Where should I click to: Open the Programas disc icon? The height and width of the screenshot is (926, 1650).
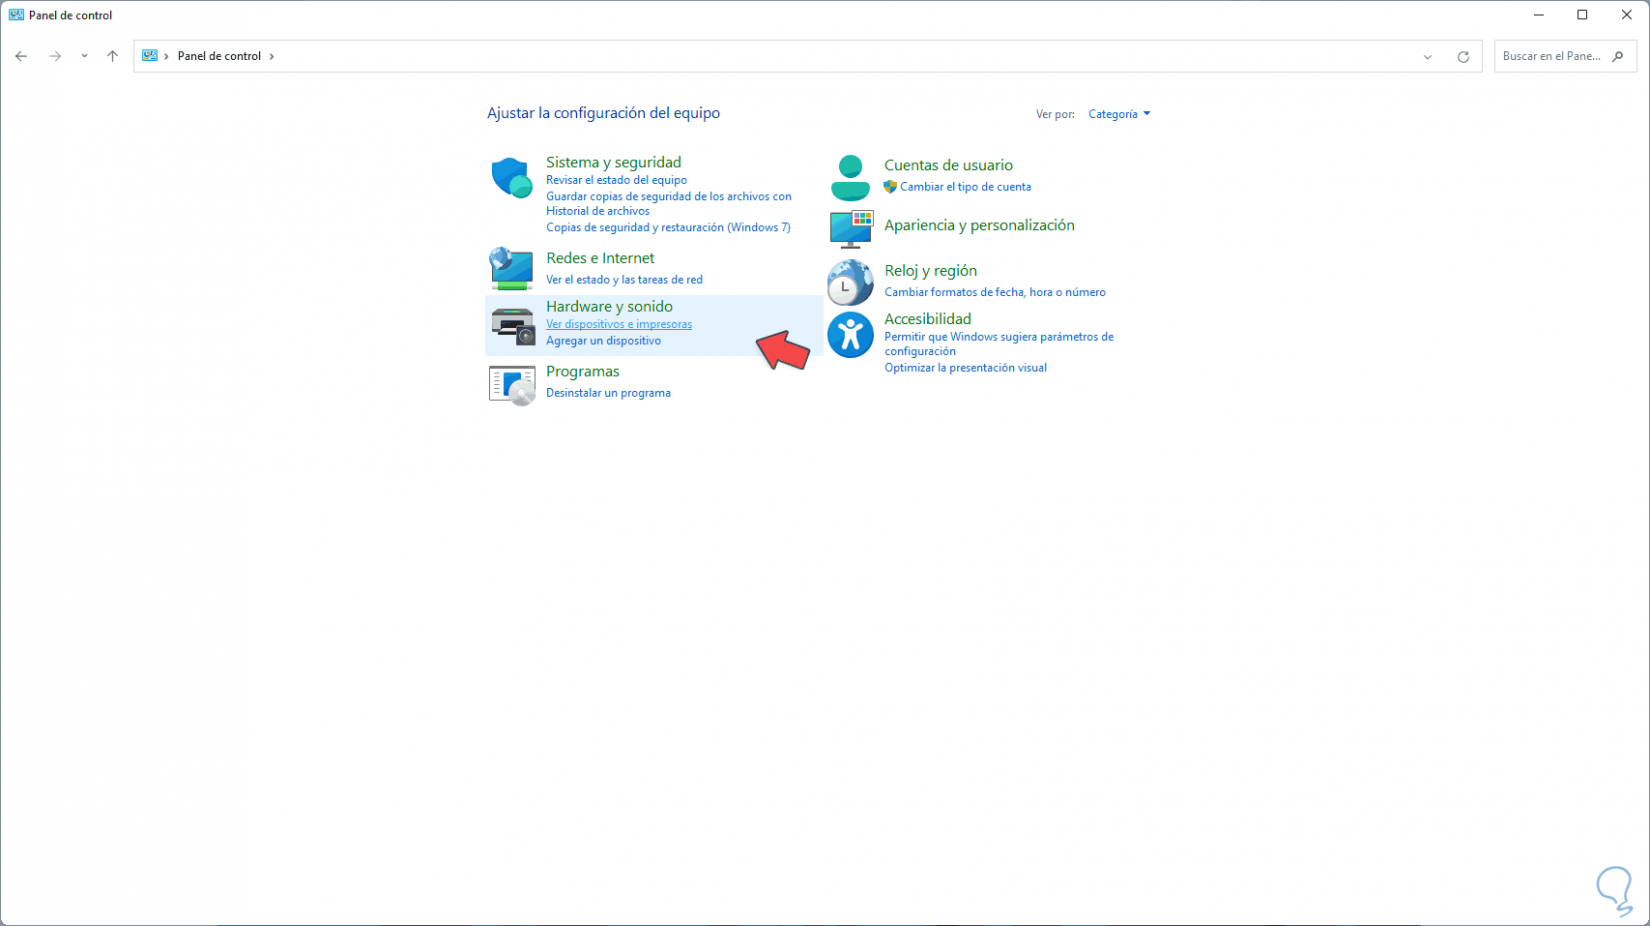(512, 385)
